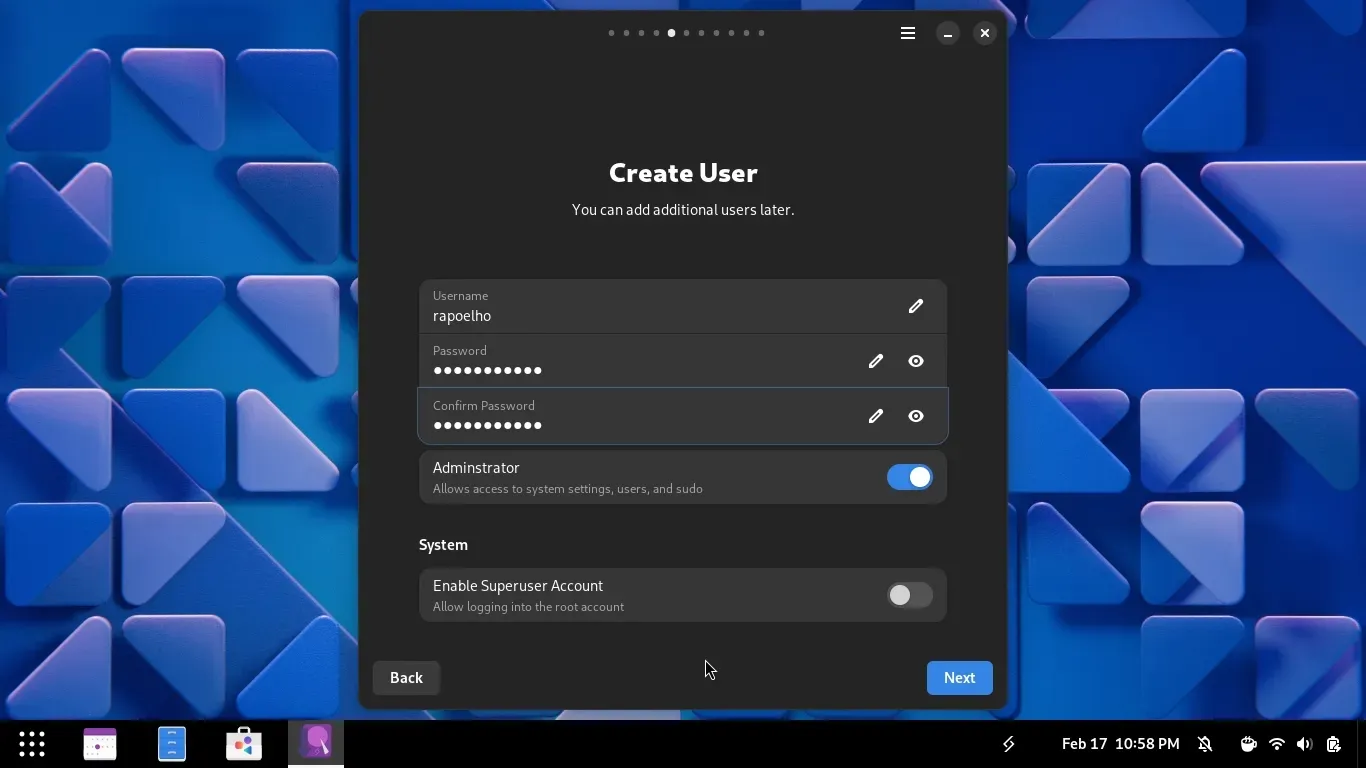The width and height of the screenshot is (1366, 768).
Task: Go Back to the previous step
Action: coord(406,678)
